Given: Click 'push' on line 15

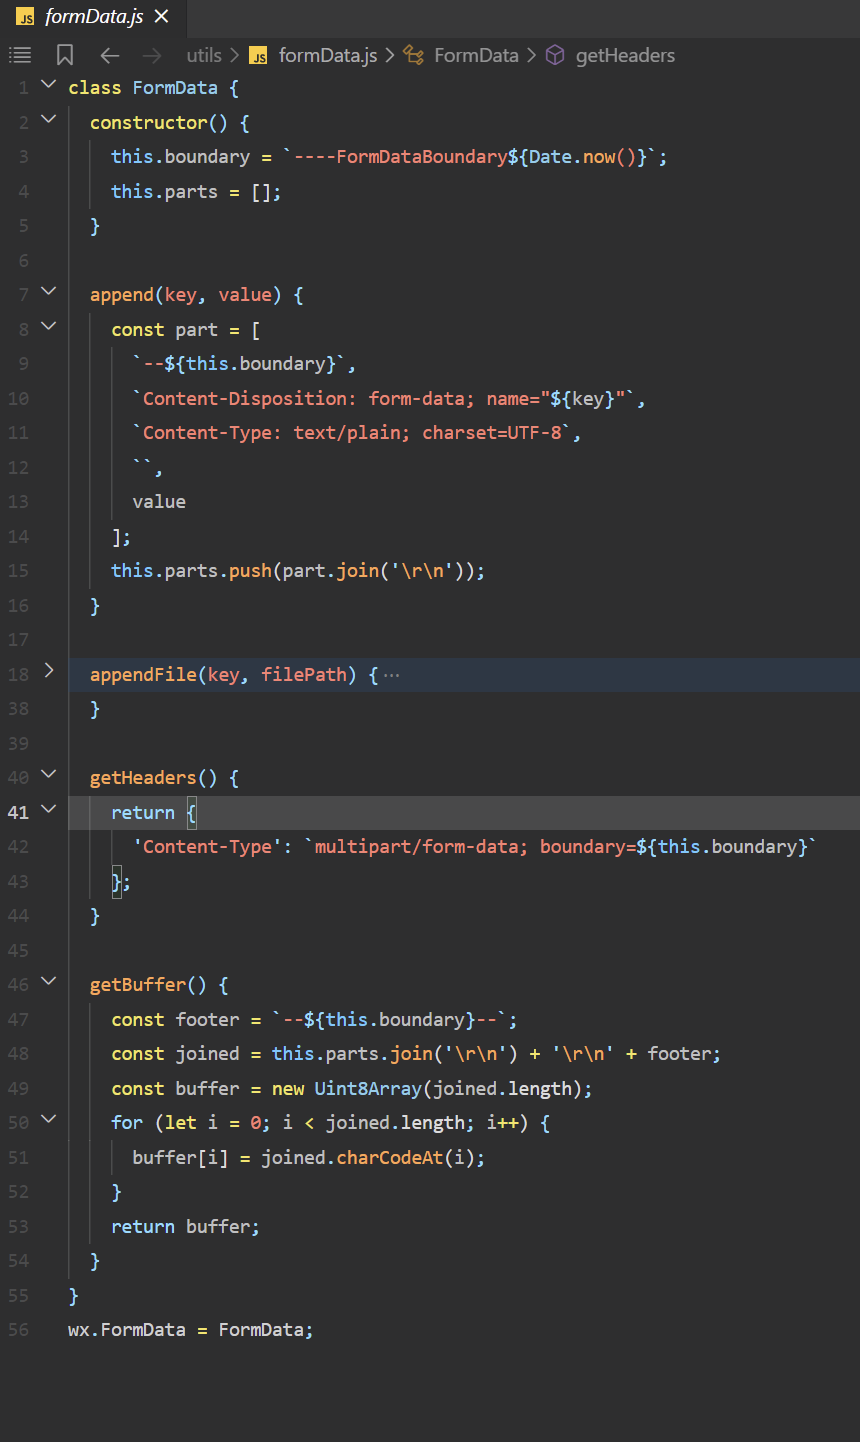Looking at the screenshot, I should point(250,571).
